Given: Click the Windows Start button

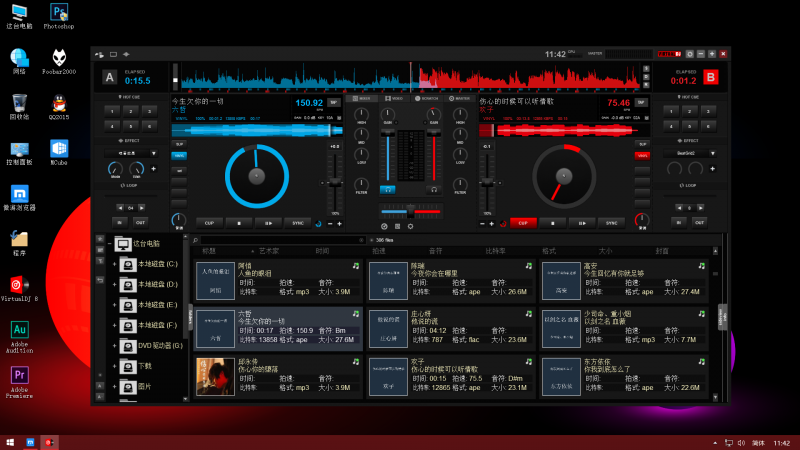Looking at the screenshot, I should 10,441.
